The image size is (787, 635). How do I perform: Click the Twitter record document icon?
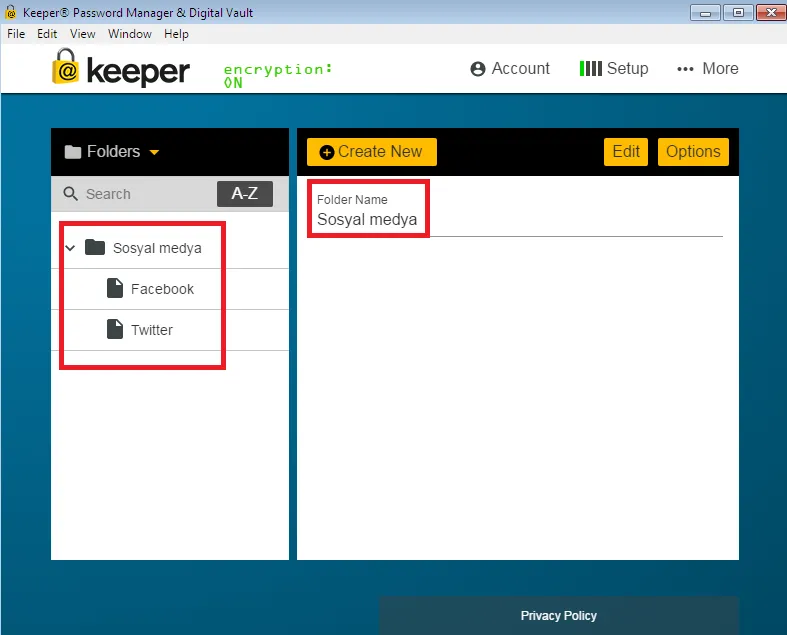[115, 329]
